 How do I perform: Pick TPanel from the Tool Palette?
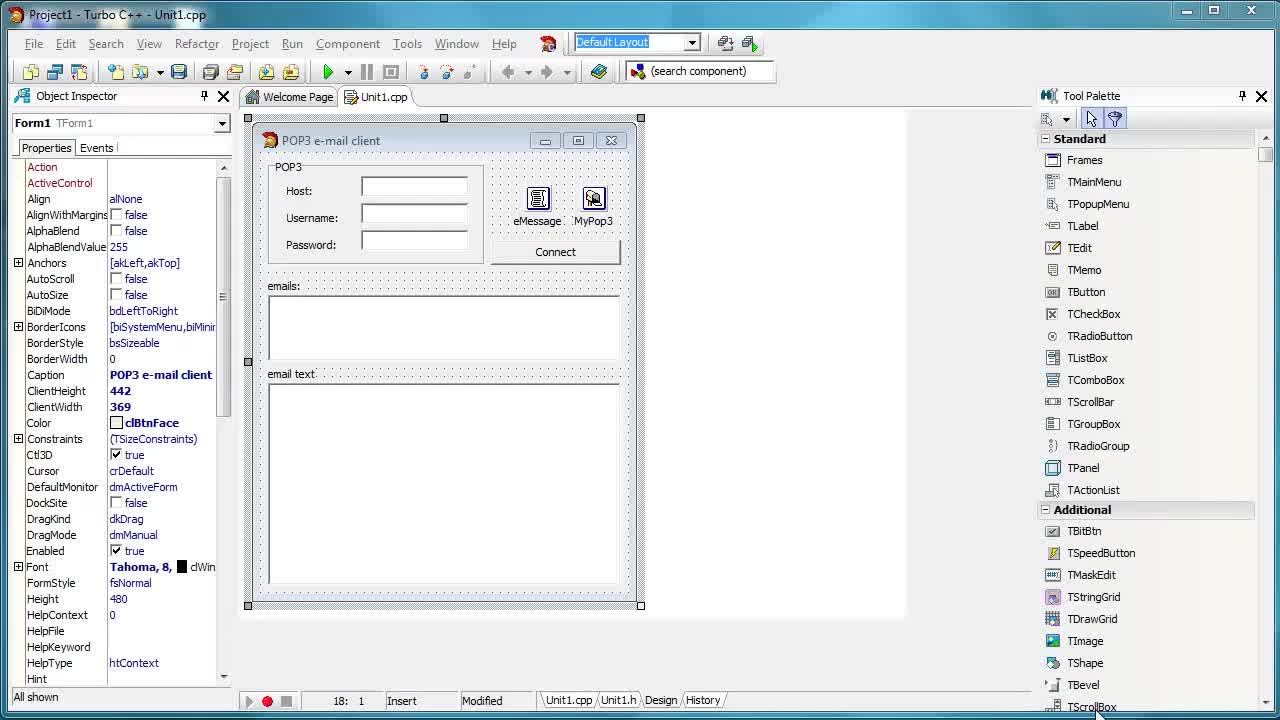point(1072,468)
